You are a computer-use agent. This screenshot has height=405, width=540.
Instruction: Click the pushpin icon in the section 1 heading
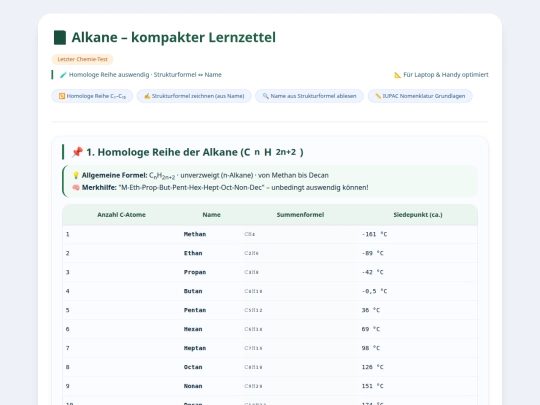click(x=77, y=152)
